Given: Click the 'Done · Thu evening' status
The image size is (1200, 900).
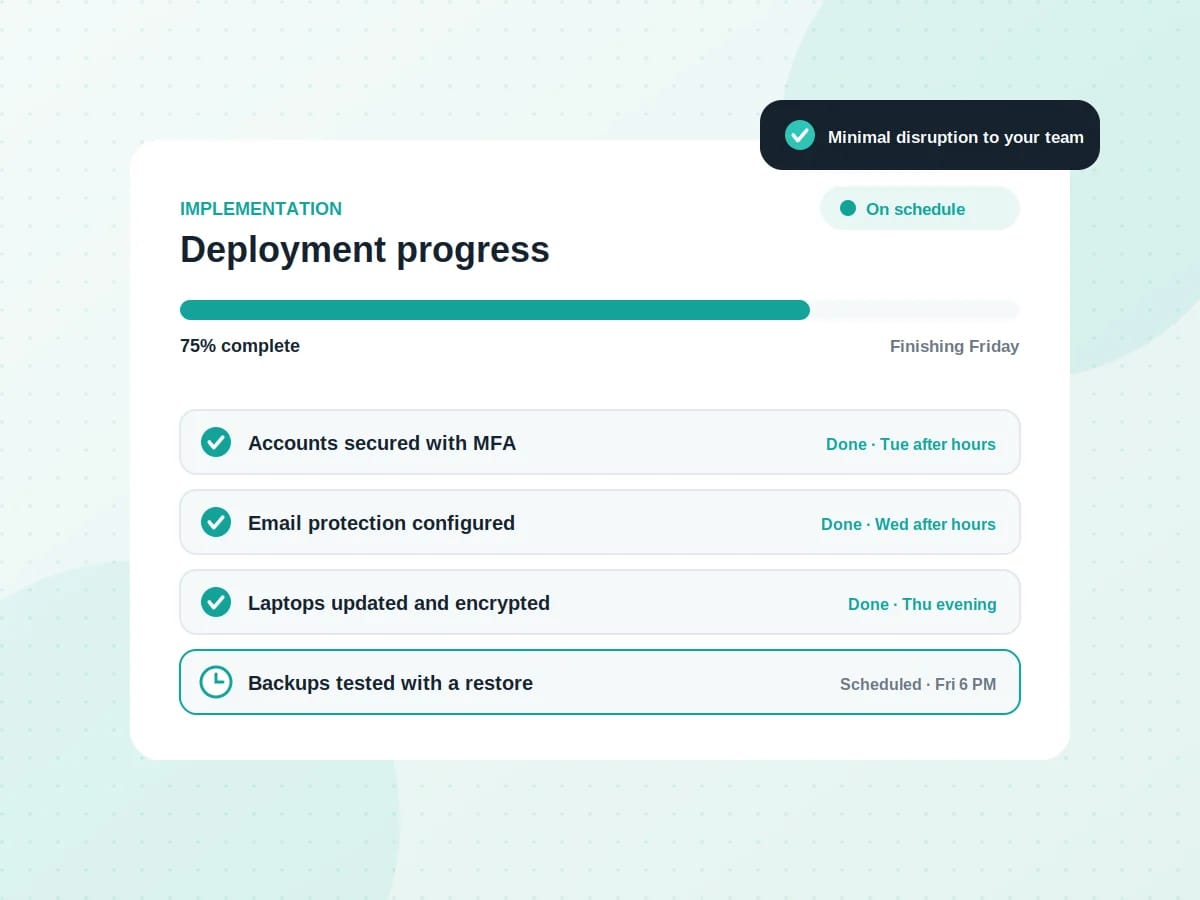Looking at the screenshot, I should [922, 604].
